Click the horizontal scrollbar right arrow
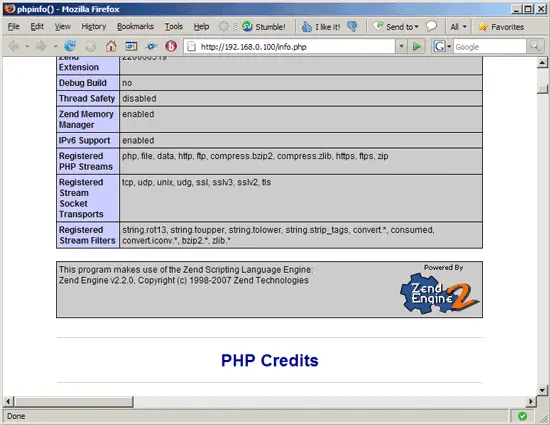 pos(531,401)
